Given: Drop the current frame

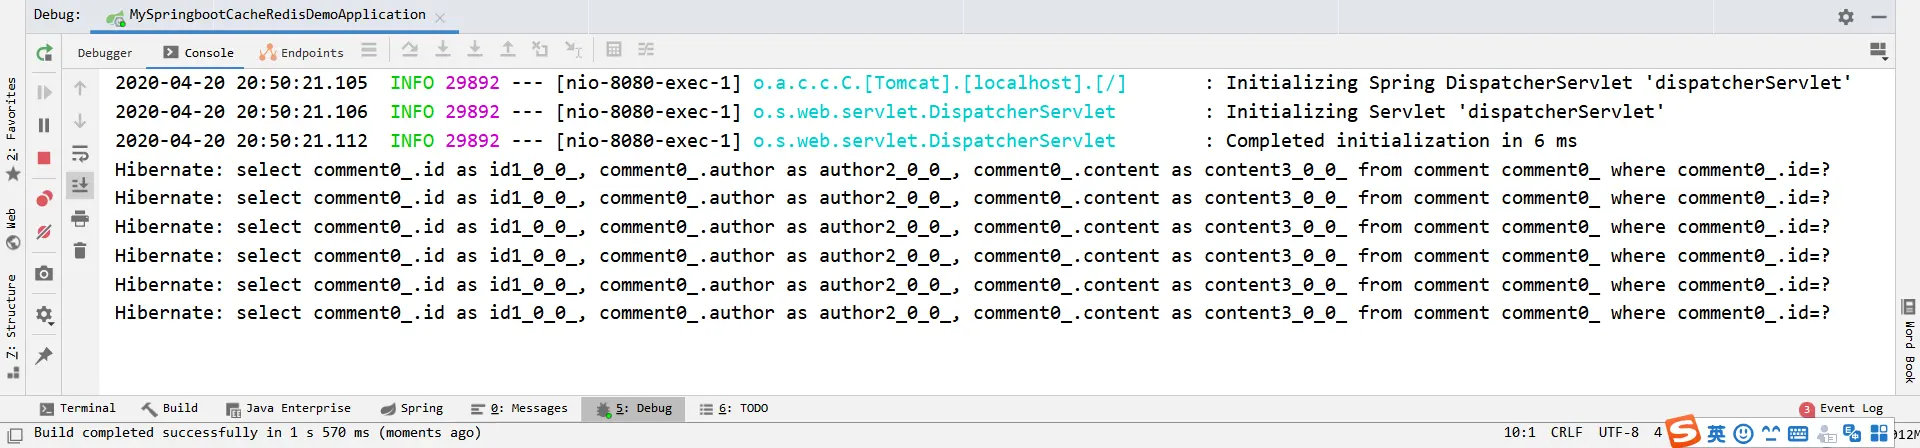Looking at the screenshot, I should point(540,49).
